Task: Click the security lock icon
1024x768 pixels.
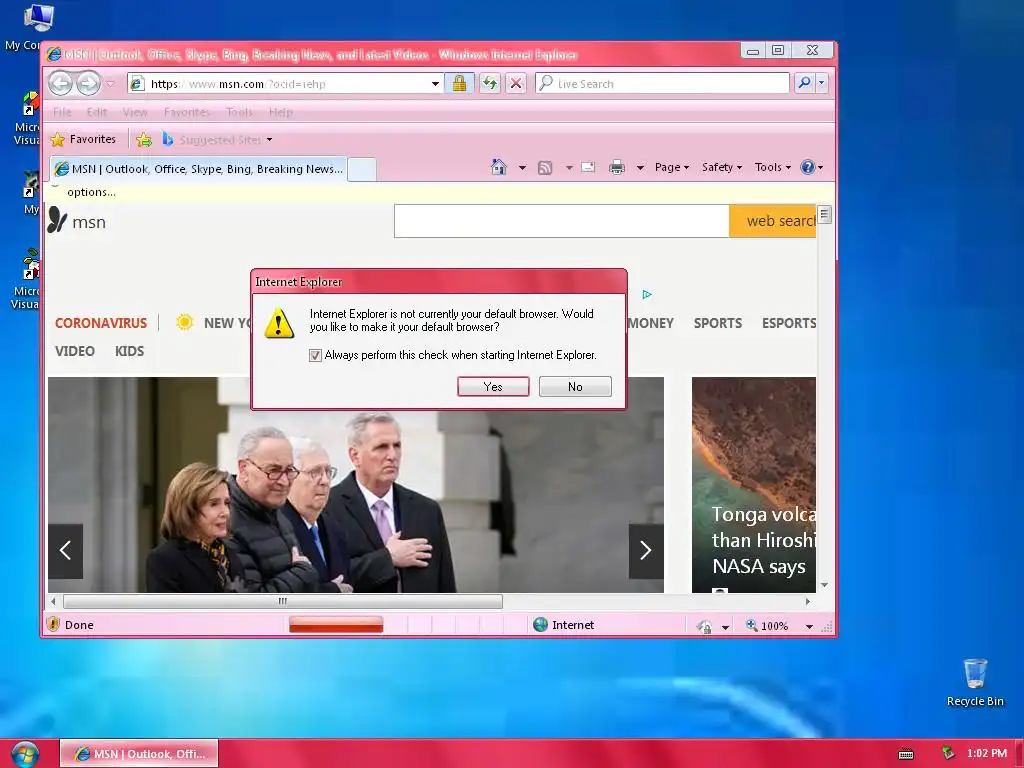Action: [x=459, y=83]
